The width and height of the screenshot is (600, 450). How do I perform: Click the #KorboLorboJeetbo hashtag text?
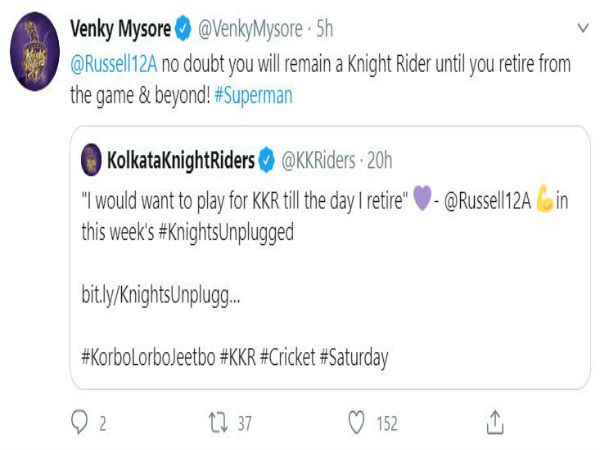click(x=148, y=357)
